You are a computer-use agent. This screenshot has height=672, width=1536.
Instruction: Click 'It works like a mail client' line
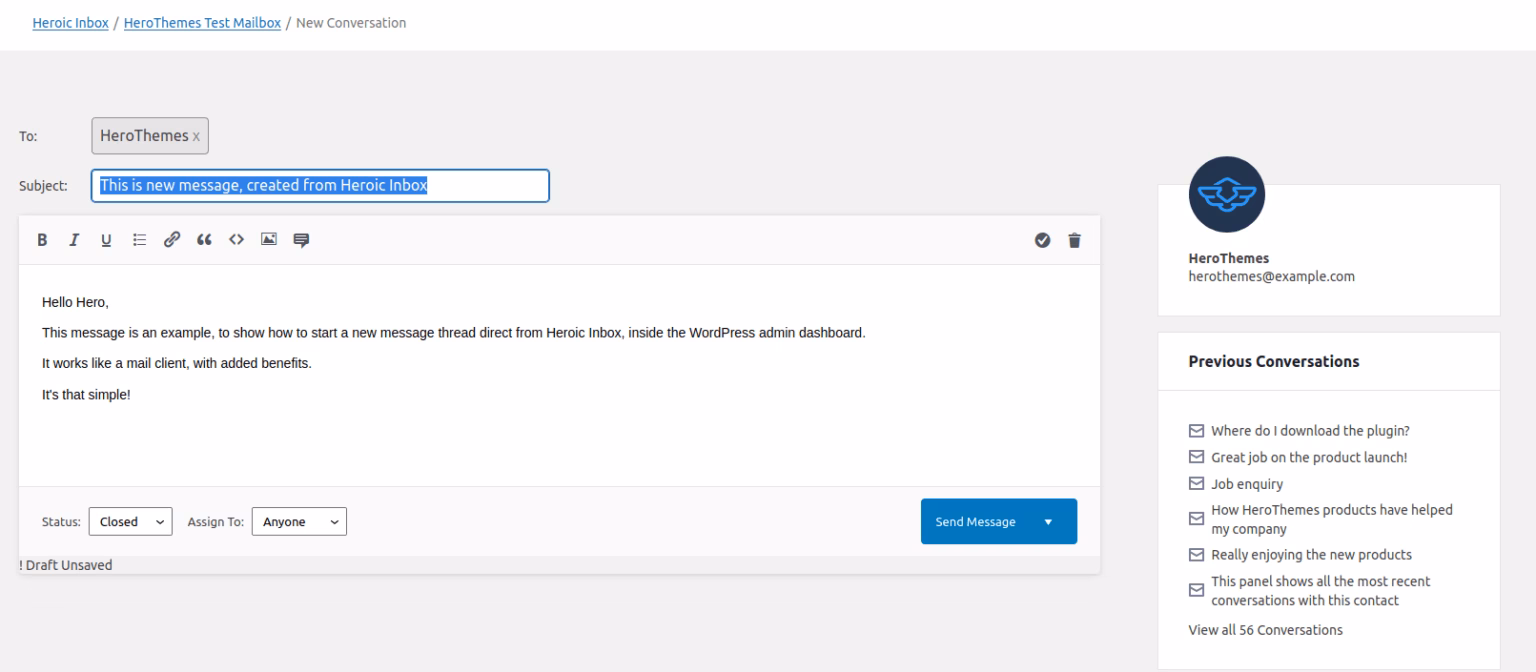click(x=177, y=364)
